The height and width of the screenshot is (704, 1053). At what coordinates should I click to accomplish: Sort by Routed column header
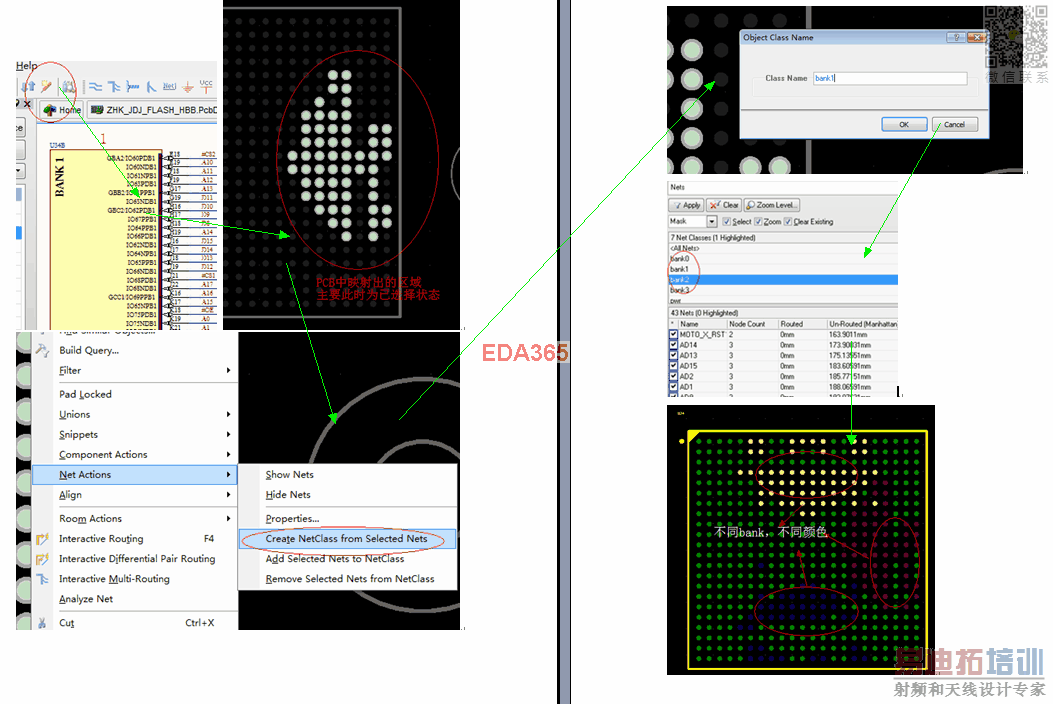tap(802, 324)
